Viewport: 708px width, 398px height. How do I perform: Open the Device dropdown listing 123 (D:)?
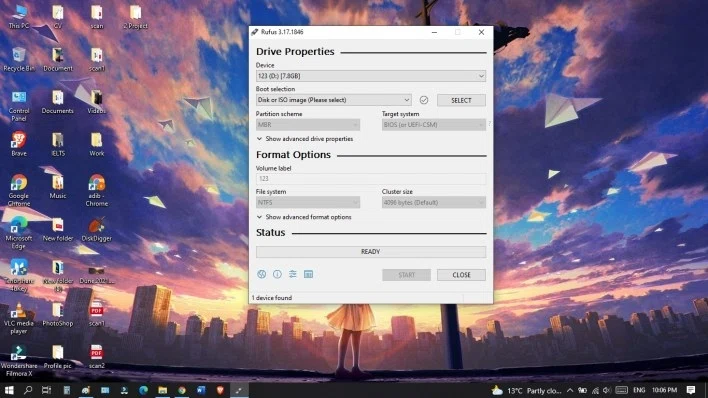click(x=371, y=76)
